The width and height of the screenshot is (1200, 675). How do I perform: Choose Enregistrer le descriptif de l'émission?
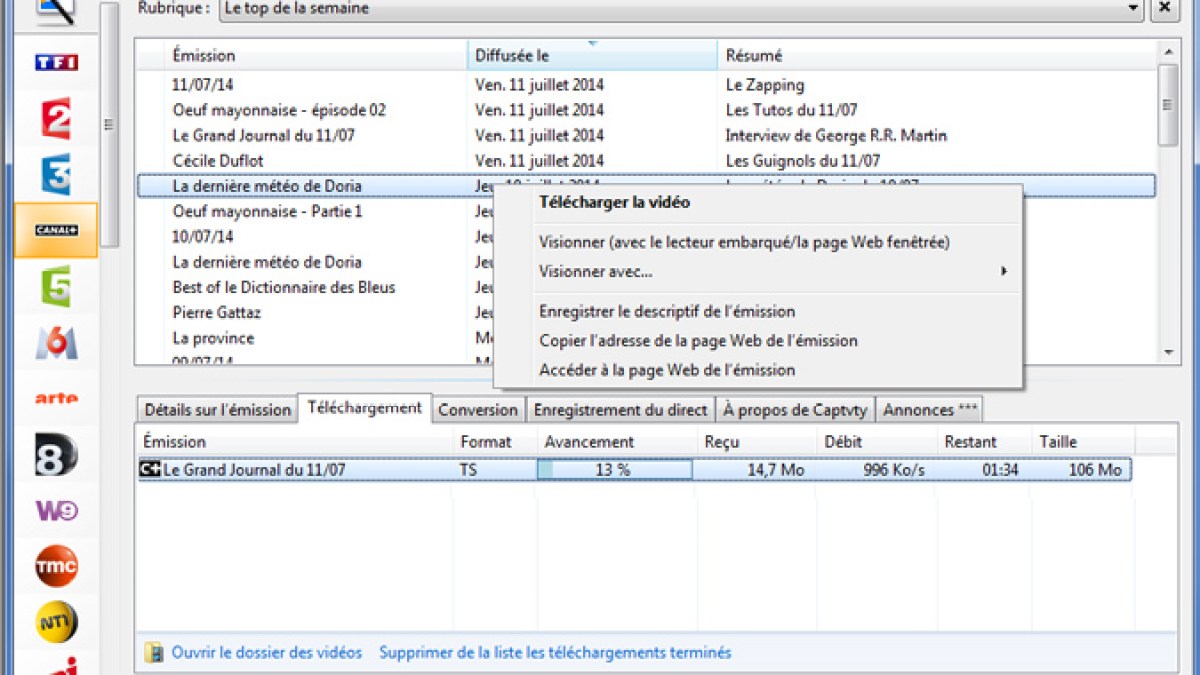tap(667, 311)
